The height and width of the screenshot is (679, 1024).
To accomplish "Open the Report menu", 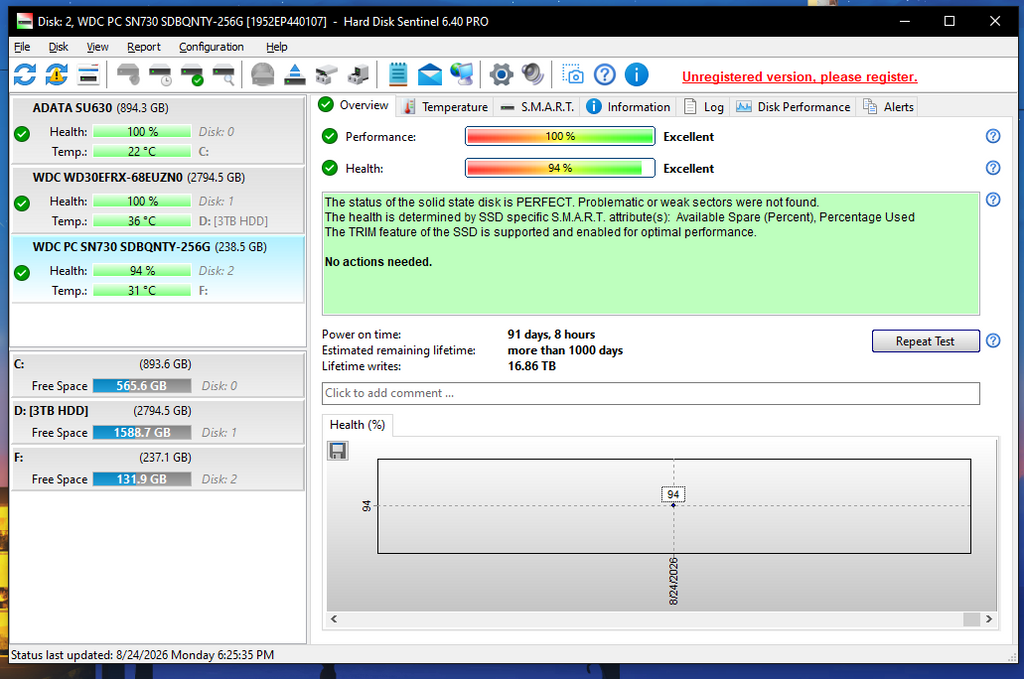I will (144, 47).
